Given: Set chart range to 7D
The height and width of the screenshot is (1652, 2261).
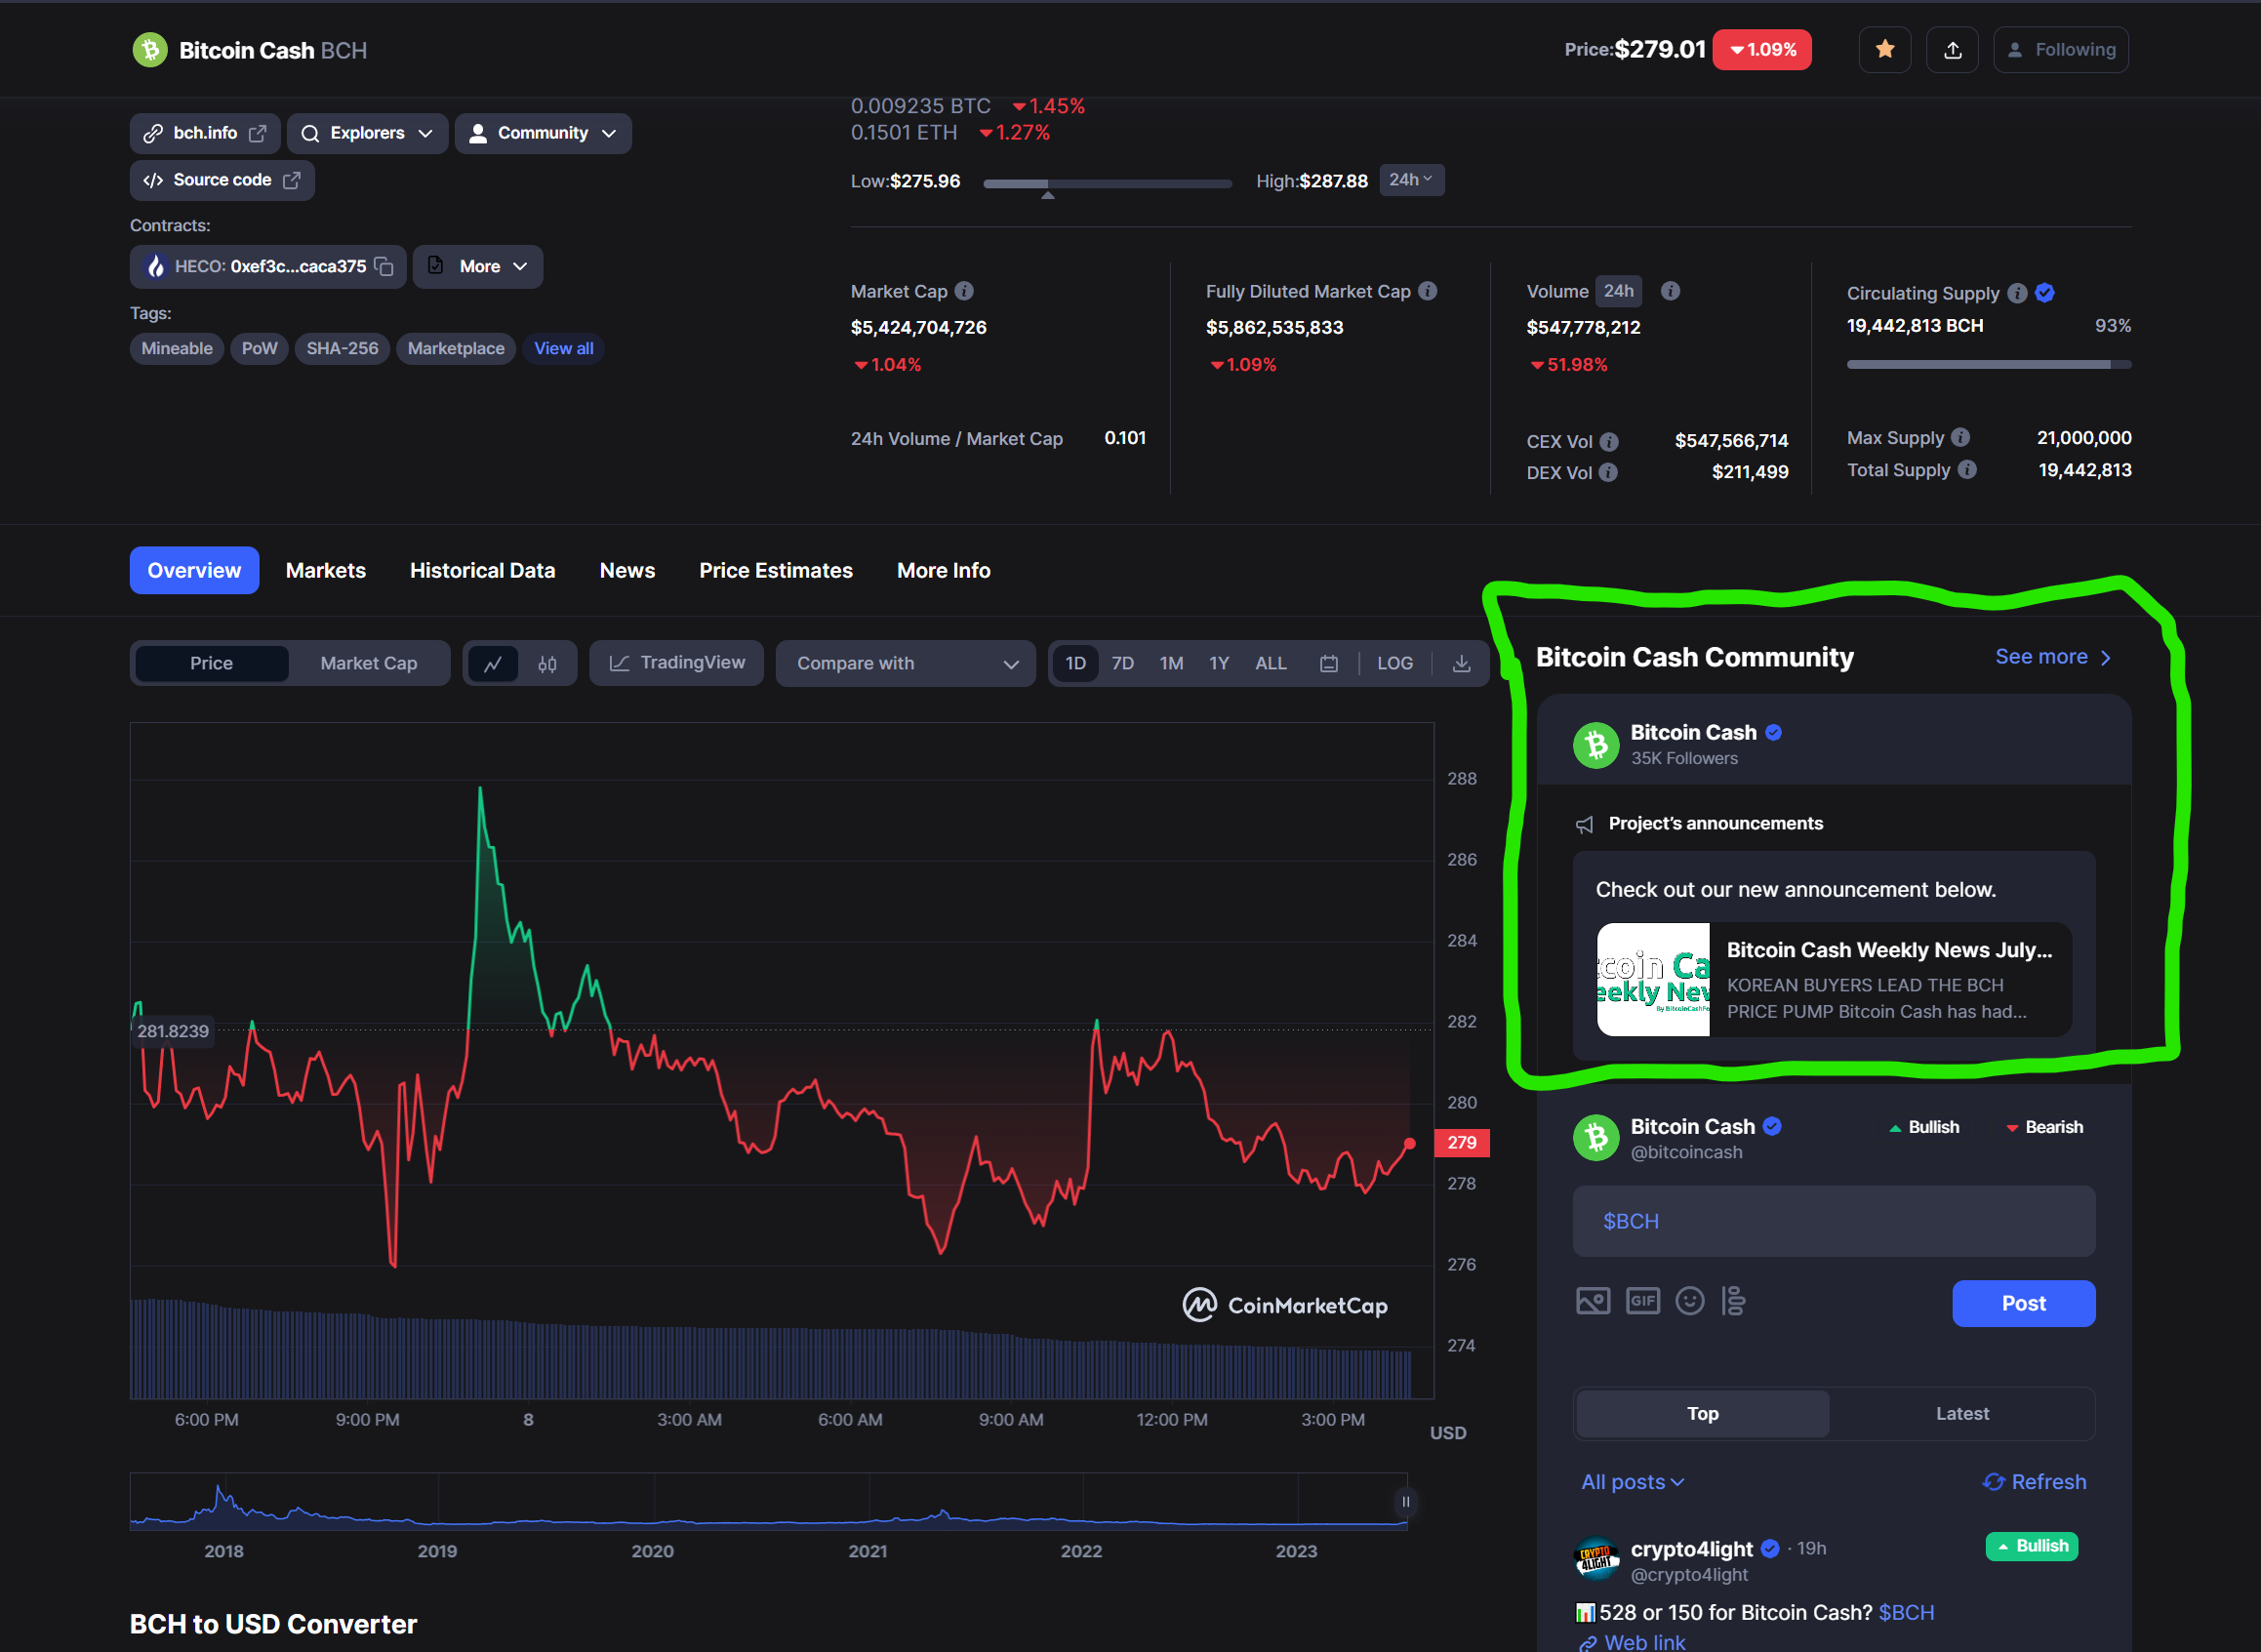Looking at the screenshot, I should [1123, 664].
